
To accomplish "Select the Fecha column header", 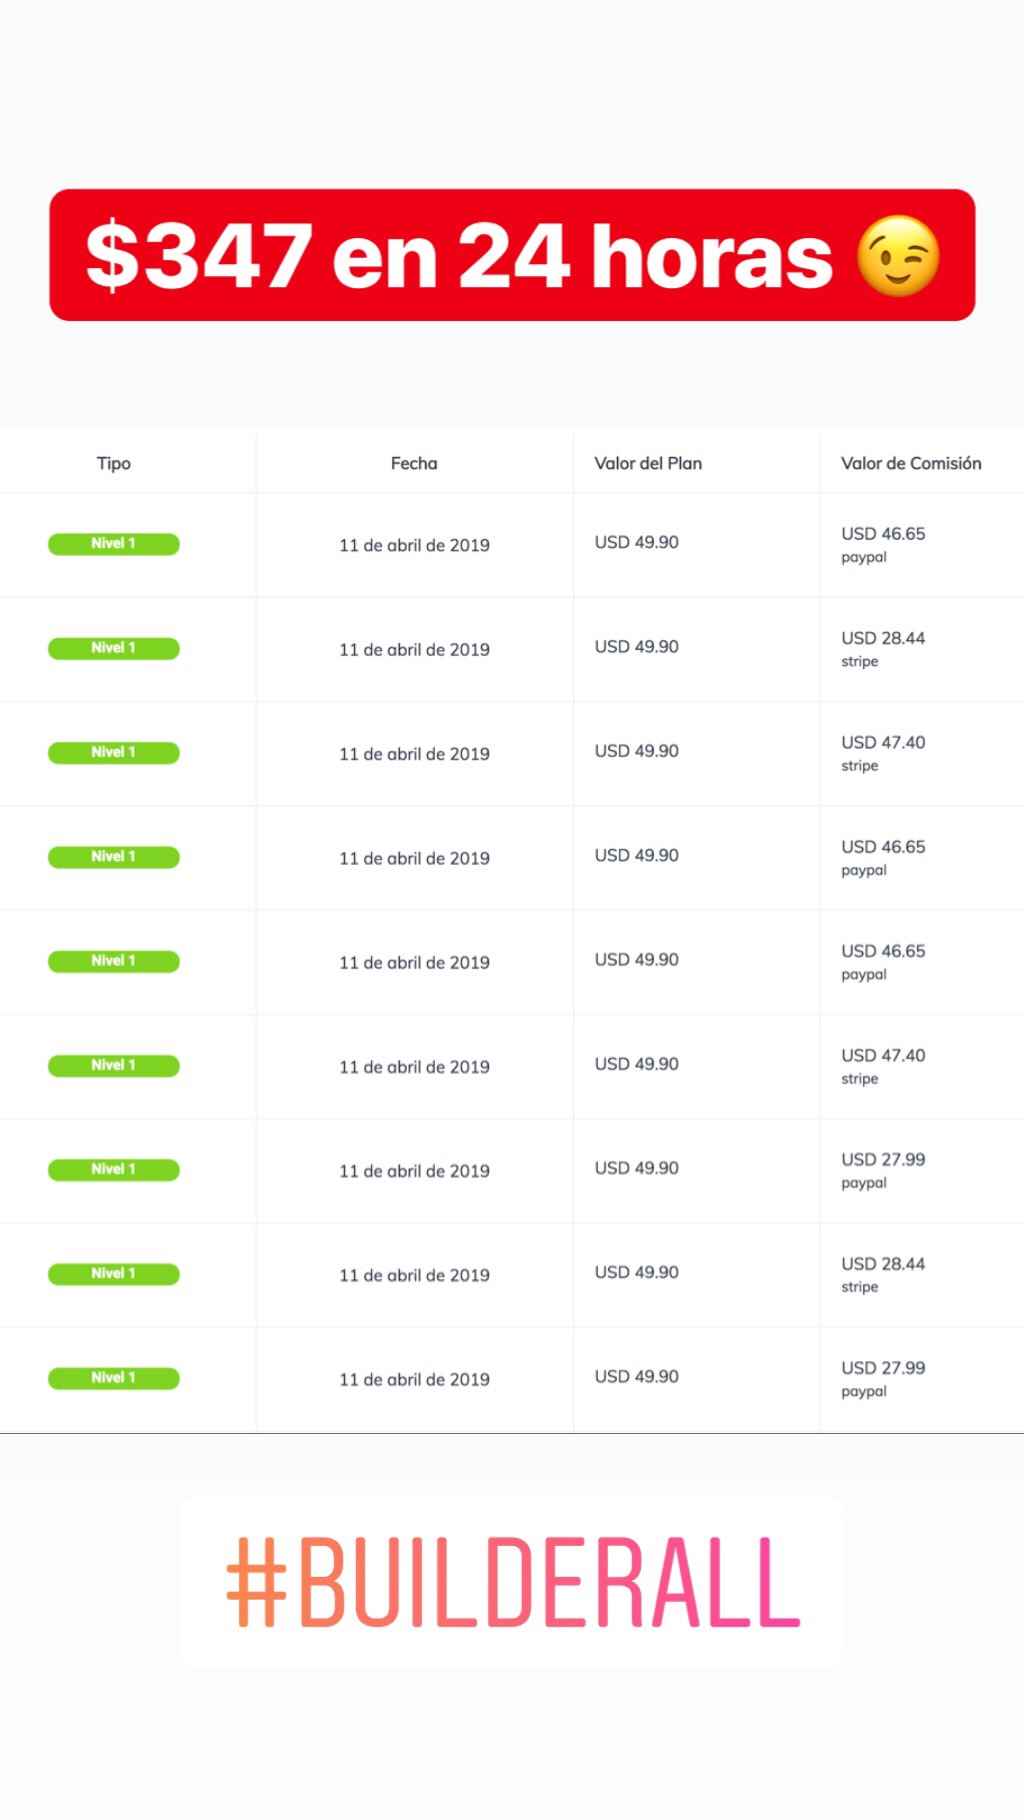I will [414, 463].
